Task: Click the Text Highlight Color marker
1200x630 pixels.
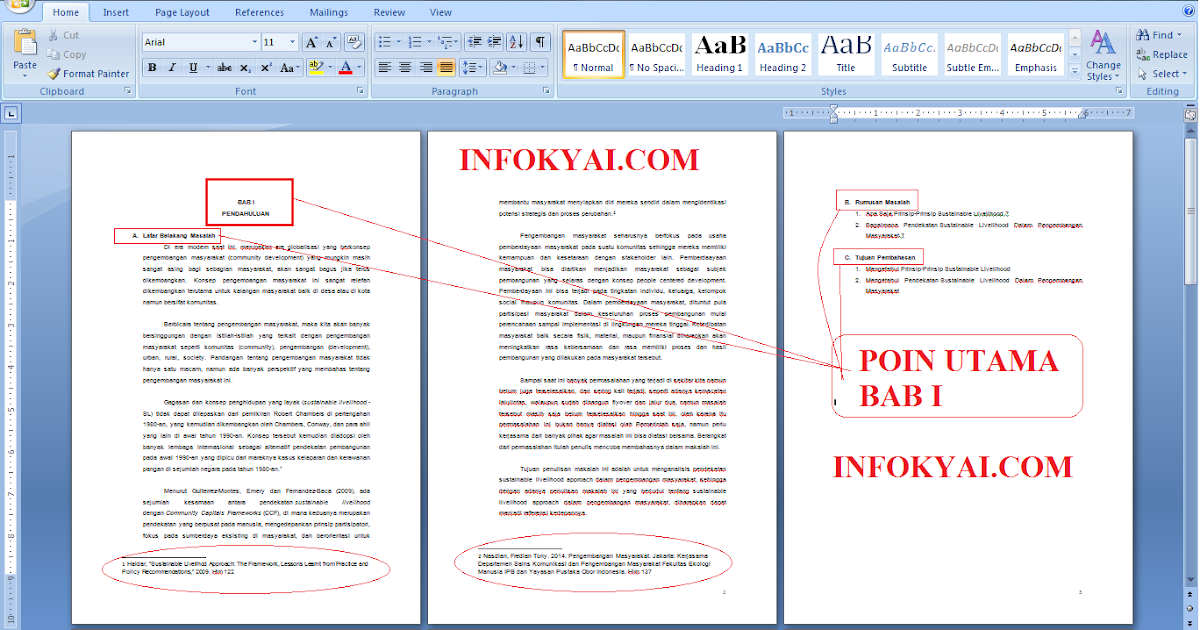Action: (315, 67)
